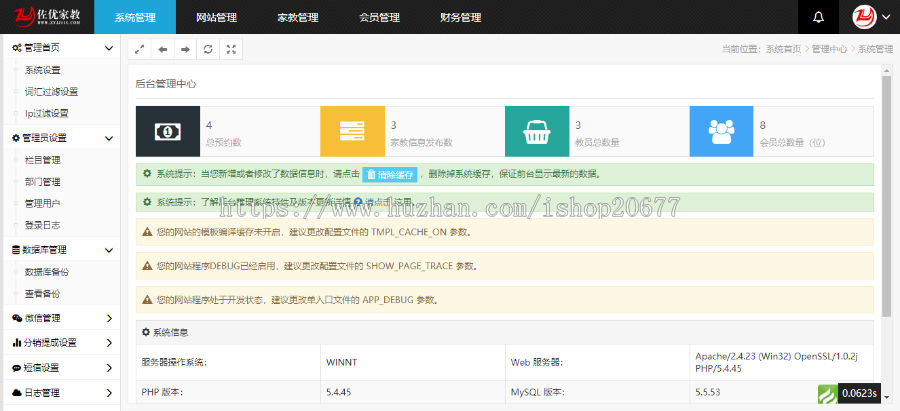
Task: Click the database icon beside 数据库管理
Action: click(x=16, y=250)
